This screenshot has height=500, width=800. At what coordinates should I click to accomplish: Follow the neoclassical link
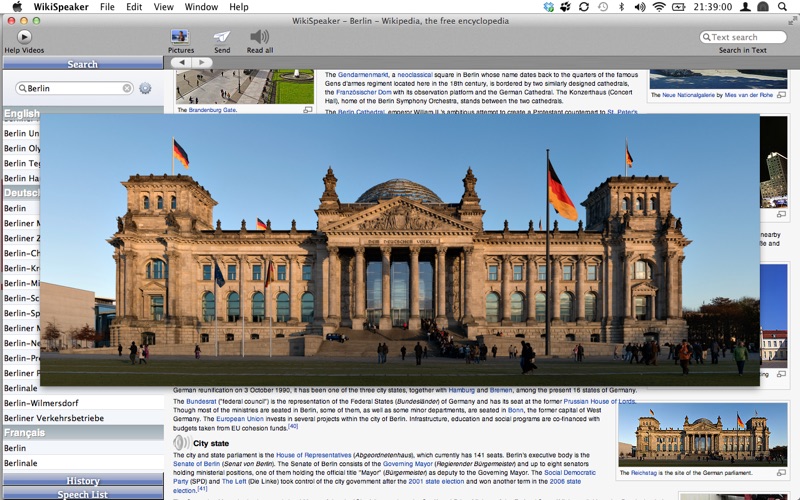[x=415, y=74]
